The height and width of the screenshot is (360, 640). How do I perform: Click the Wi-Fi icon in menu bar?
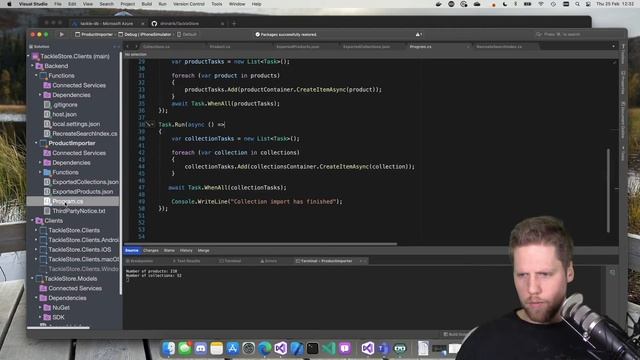pyautogui.click(x=541, y=4)
